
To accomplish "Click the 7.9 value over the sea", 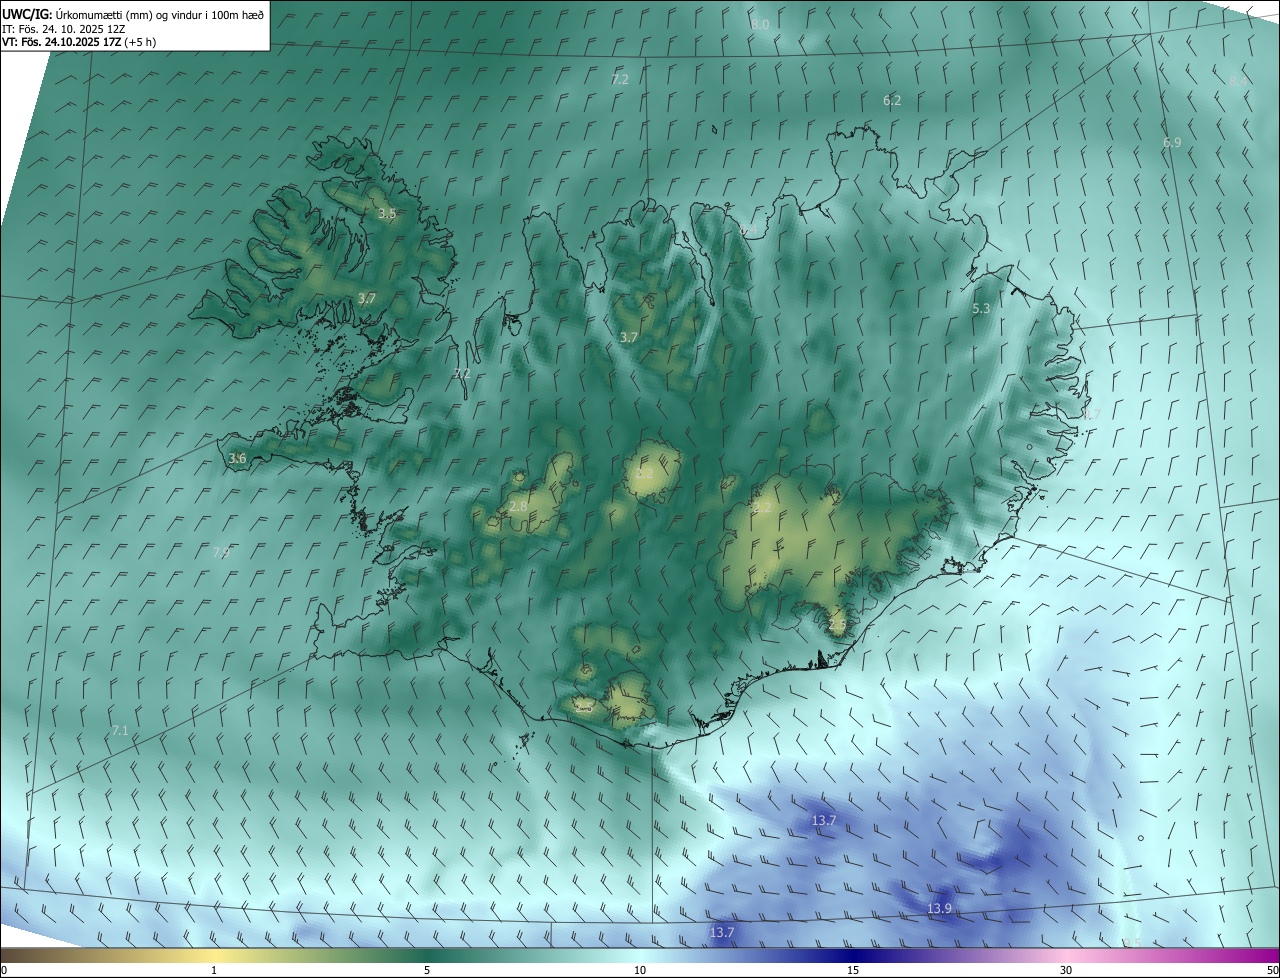I will click(222, 552).
